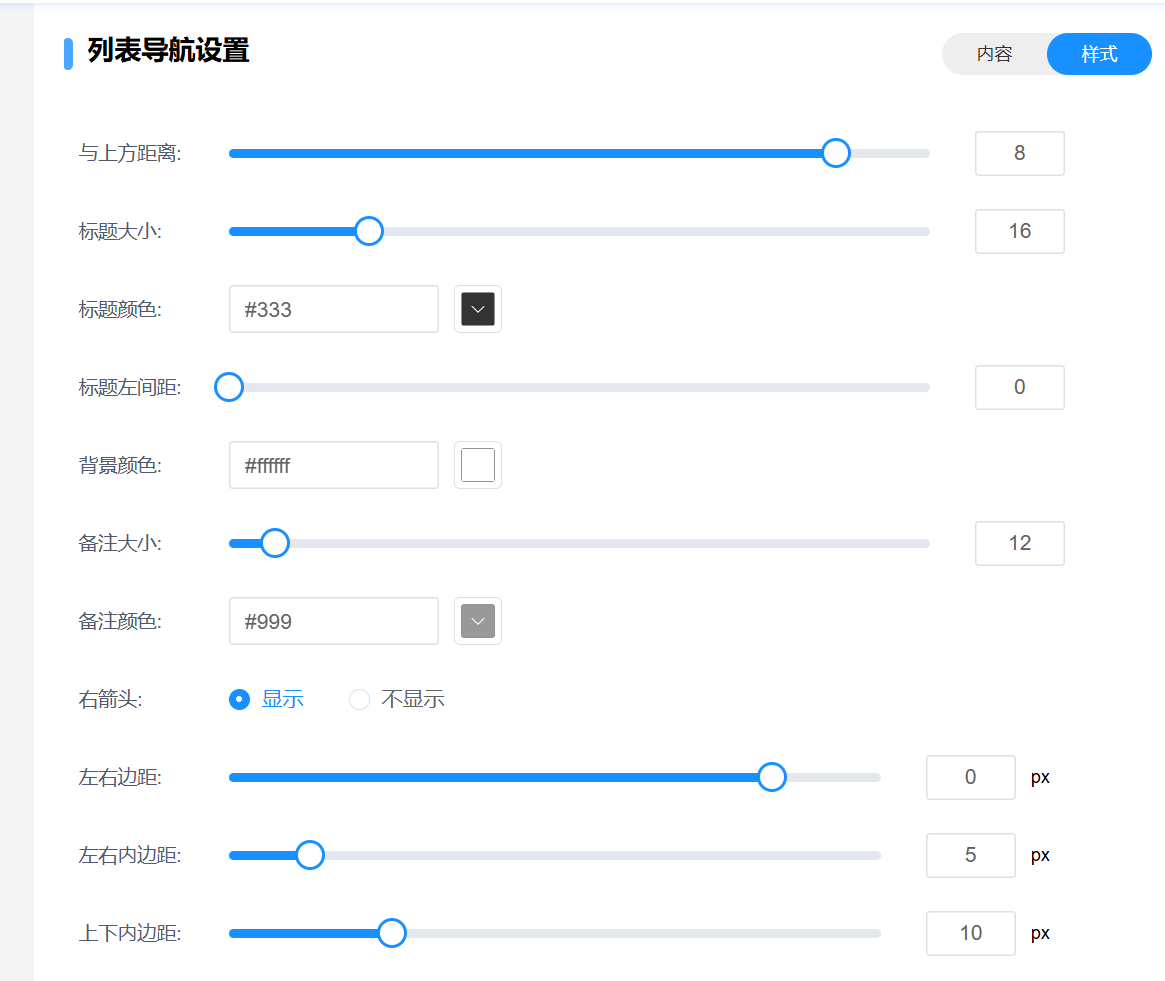Click the 标题颜色 hex input field
The height and width of the screenshot is (981, 1165).
pyautogui.click(x=333, y=309)
